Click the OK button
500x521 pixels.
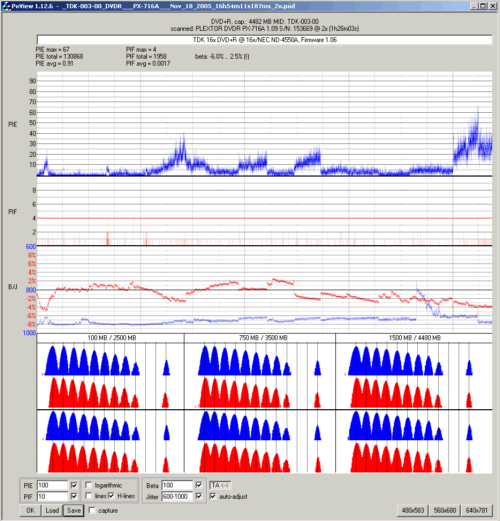point(30,510)
